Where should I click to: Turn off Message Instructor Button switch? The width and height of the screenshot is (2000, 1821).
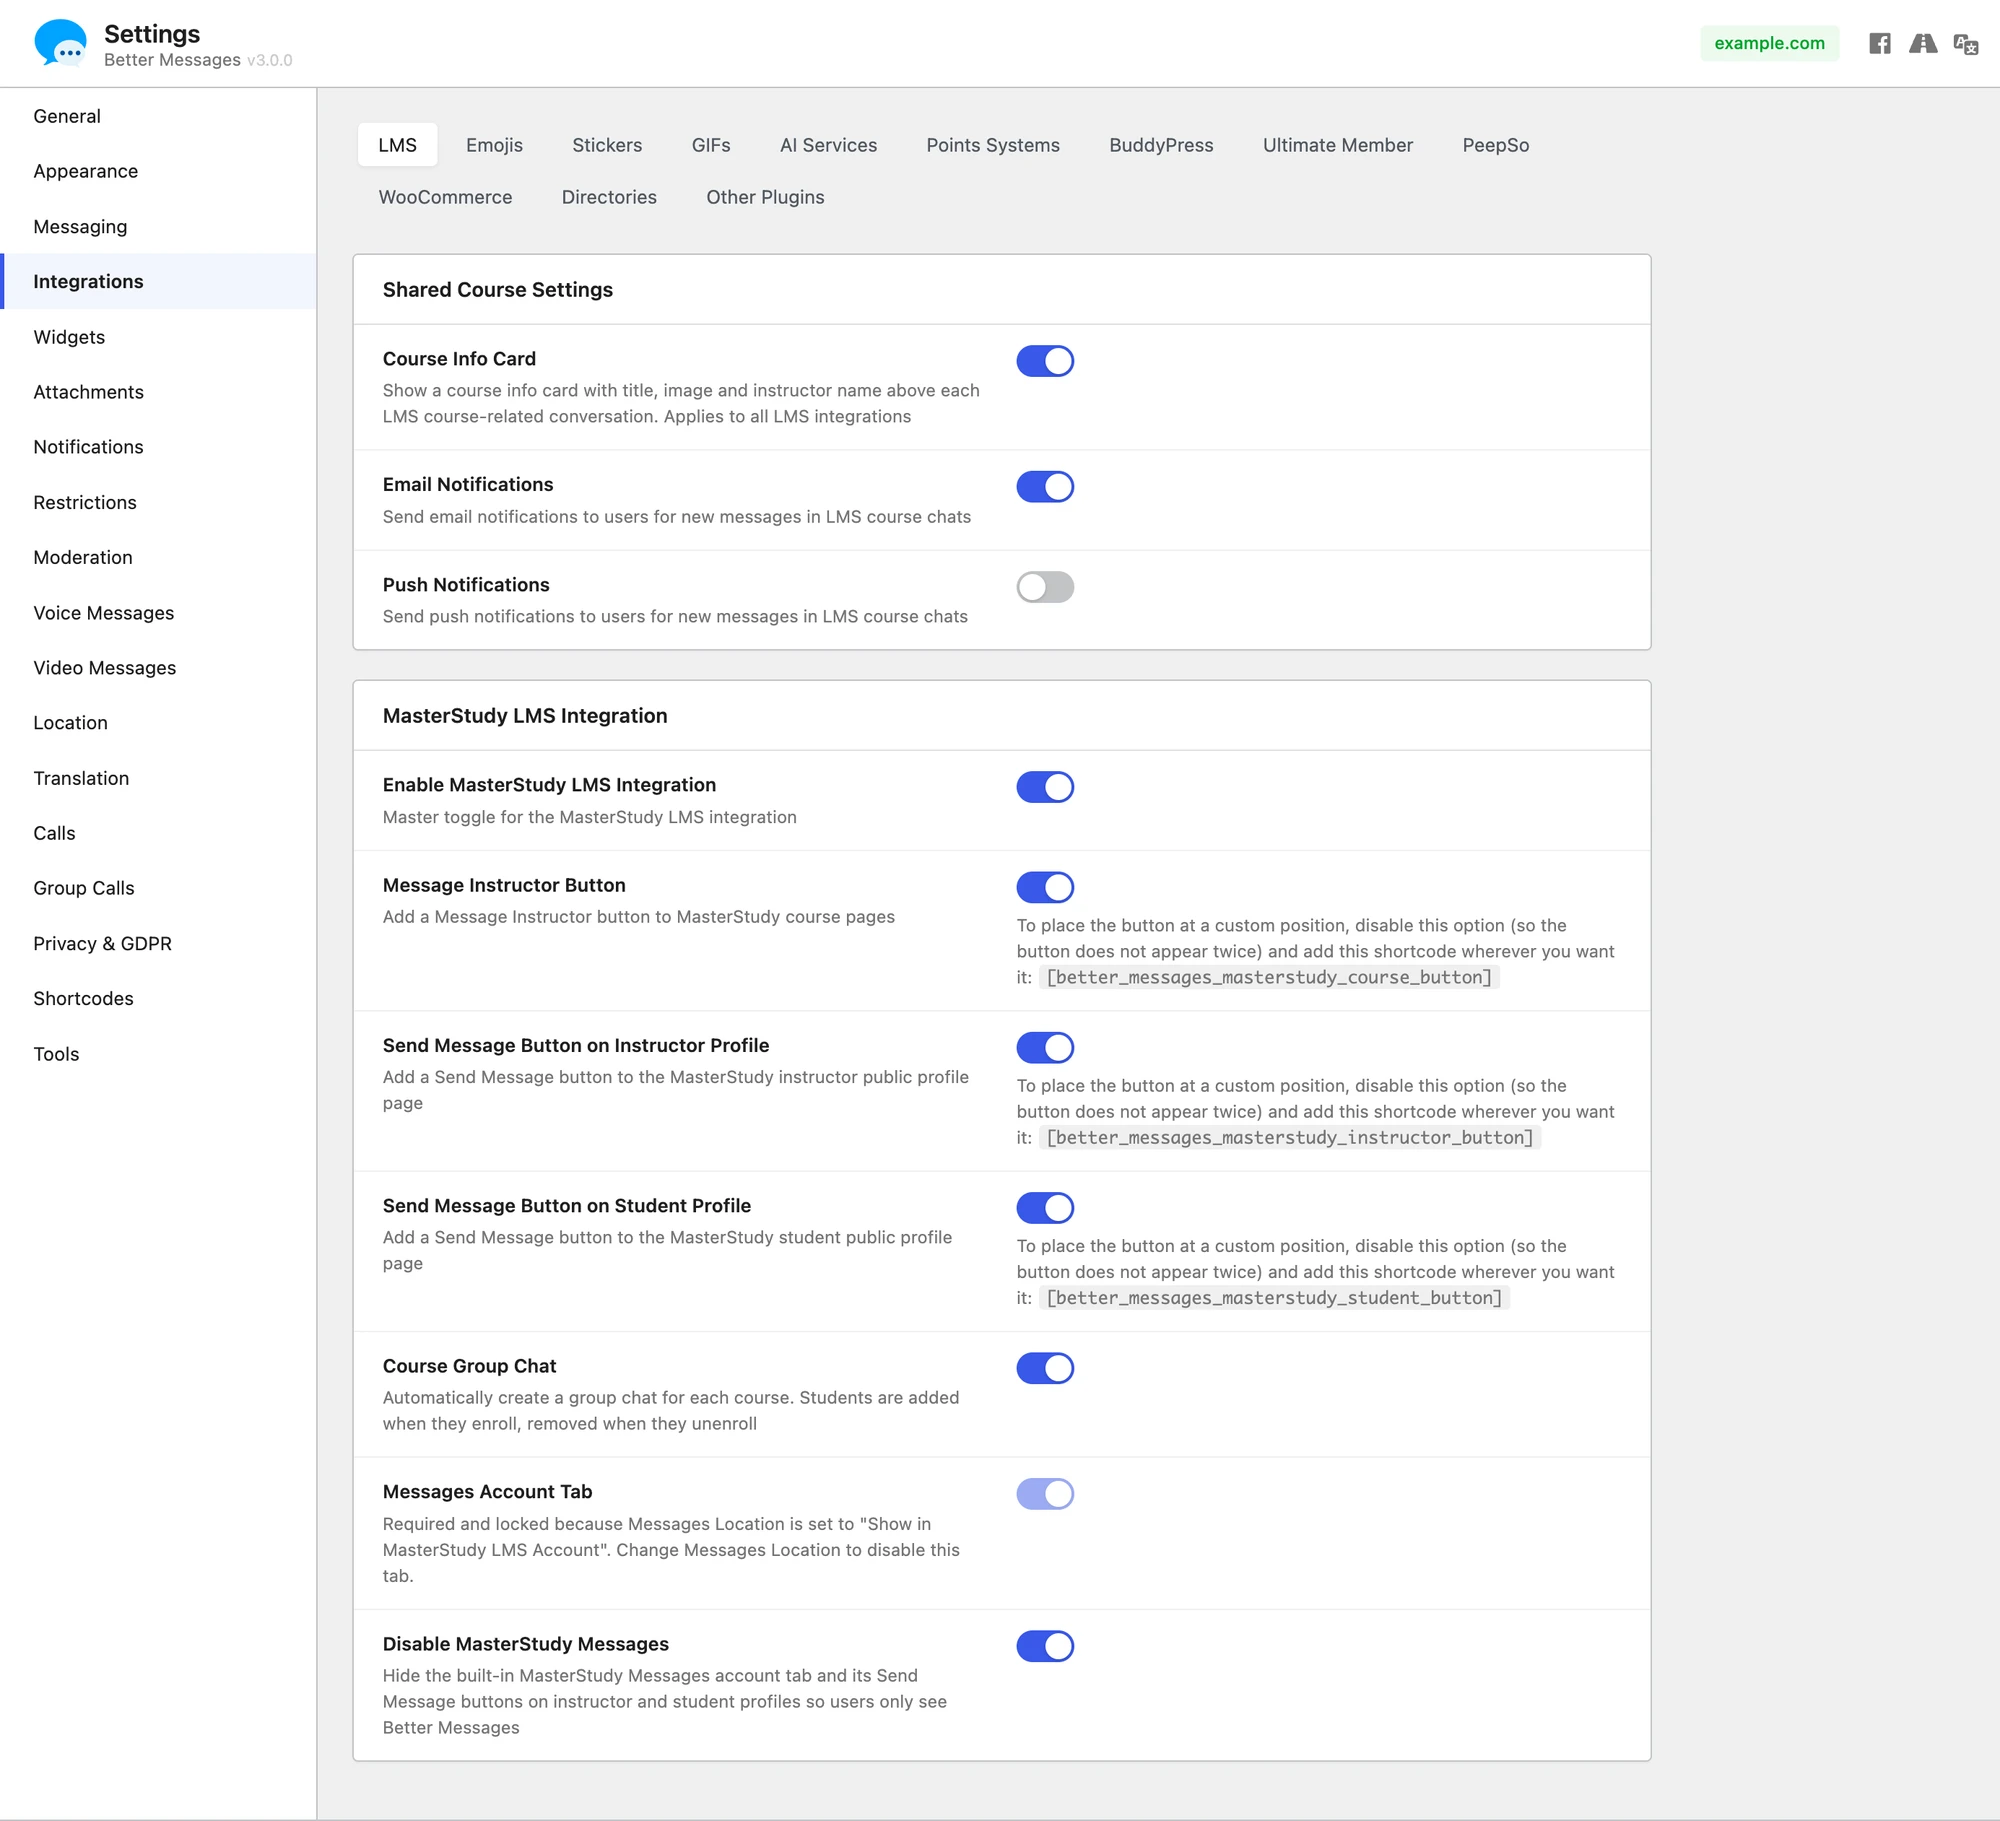click(x=1045, y=887)
